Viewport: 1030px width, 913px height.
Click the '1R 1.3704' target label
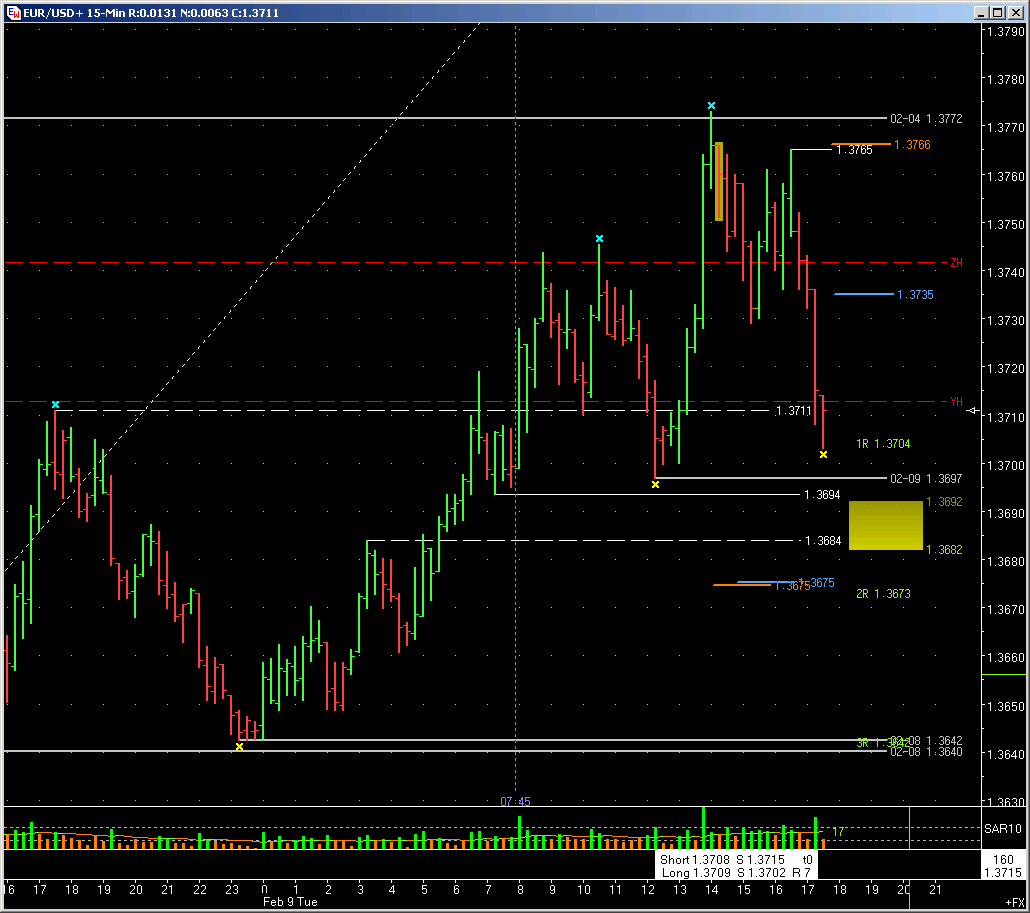pos(883,444)
